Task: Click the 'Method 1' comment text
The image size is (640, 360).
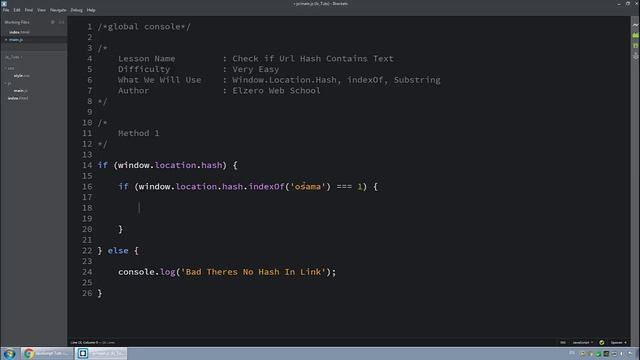Action: click(x=139, y=133)
